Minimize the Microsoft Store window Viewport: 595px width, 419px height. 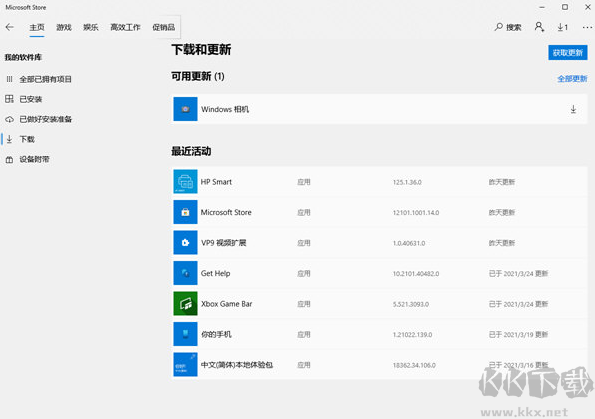click(x=542, y=7)
